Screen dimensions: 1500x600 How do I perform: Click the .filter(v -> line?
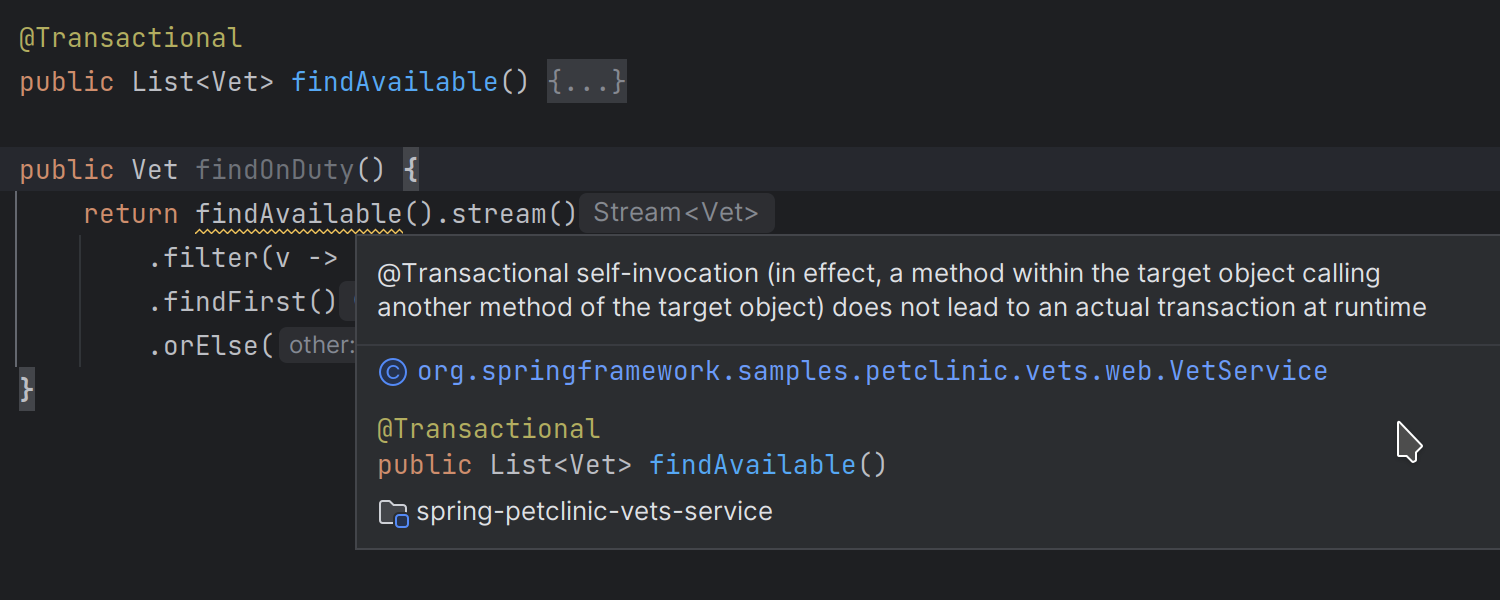tap(244, 258)
